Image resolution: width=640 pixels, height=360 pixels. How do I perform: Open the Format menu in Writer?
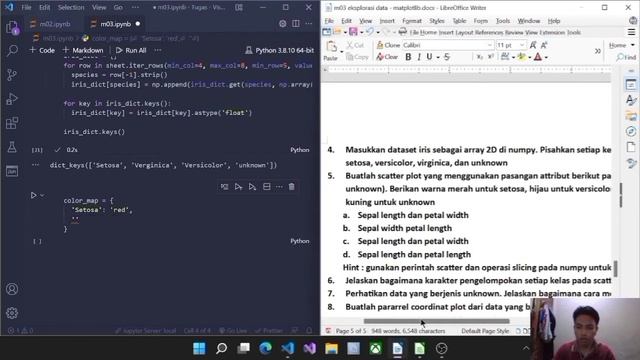tap(411, 21)
